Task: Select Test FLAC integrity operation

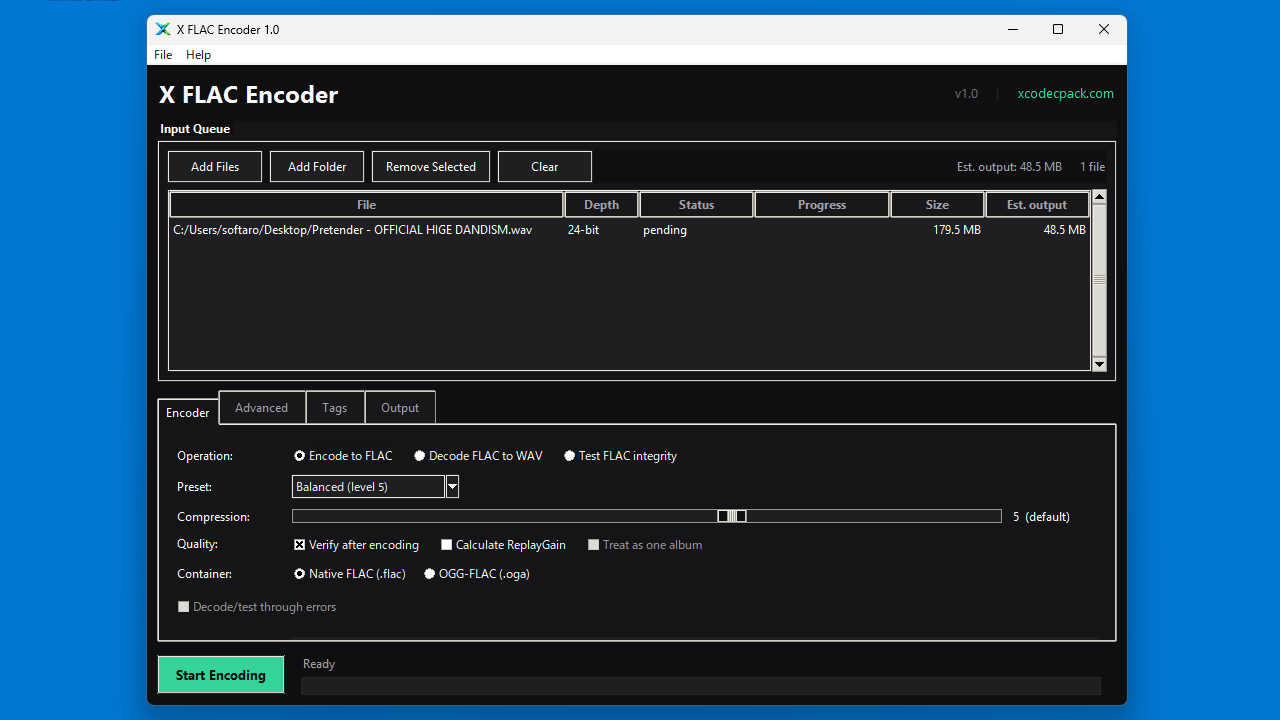Action: pos(620,456)
